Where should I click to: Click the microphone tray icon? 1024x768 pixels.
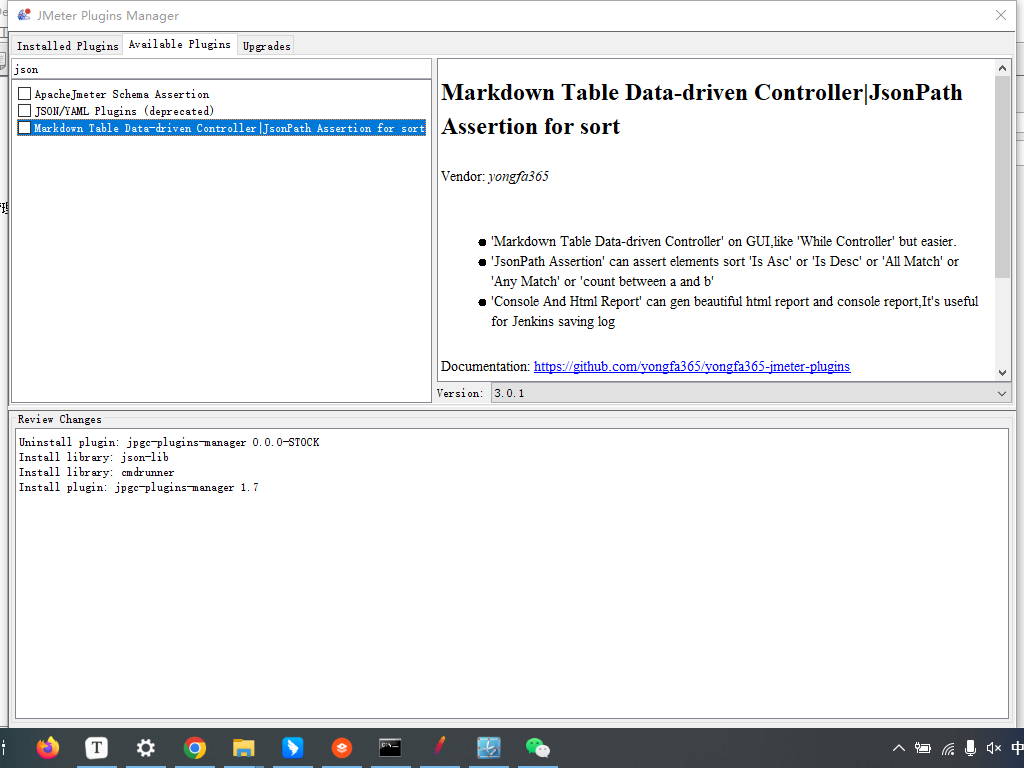point(970,748)
